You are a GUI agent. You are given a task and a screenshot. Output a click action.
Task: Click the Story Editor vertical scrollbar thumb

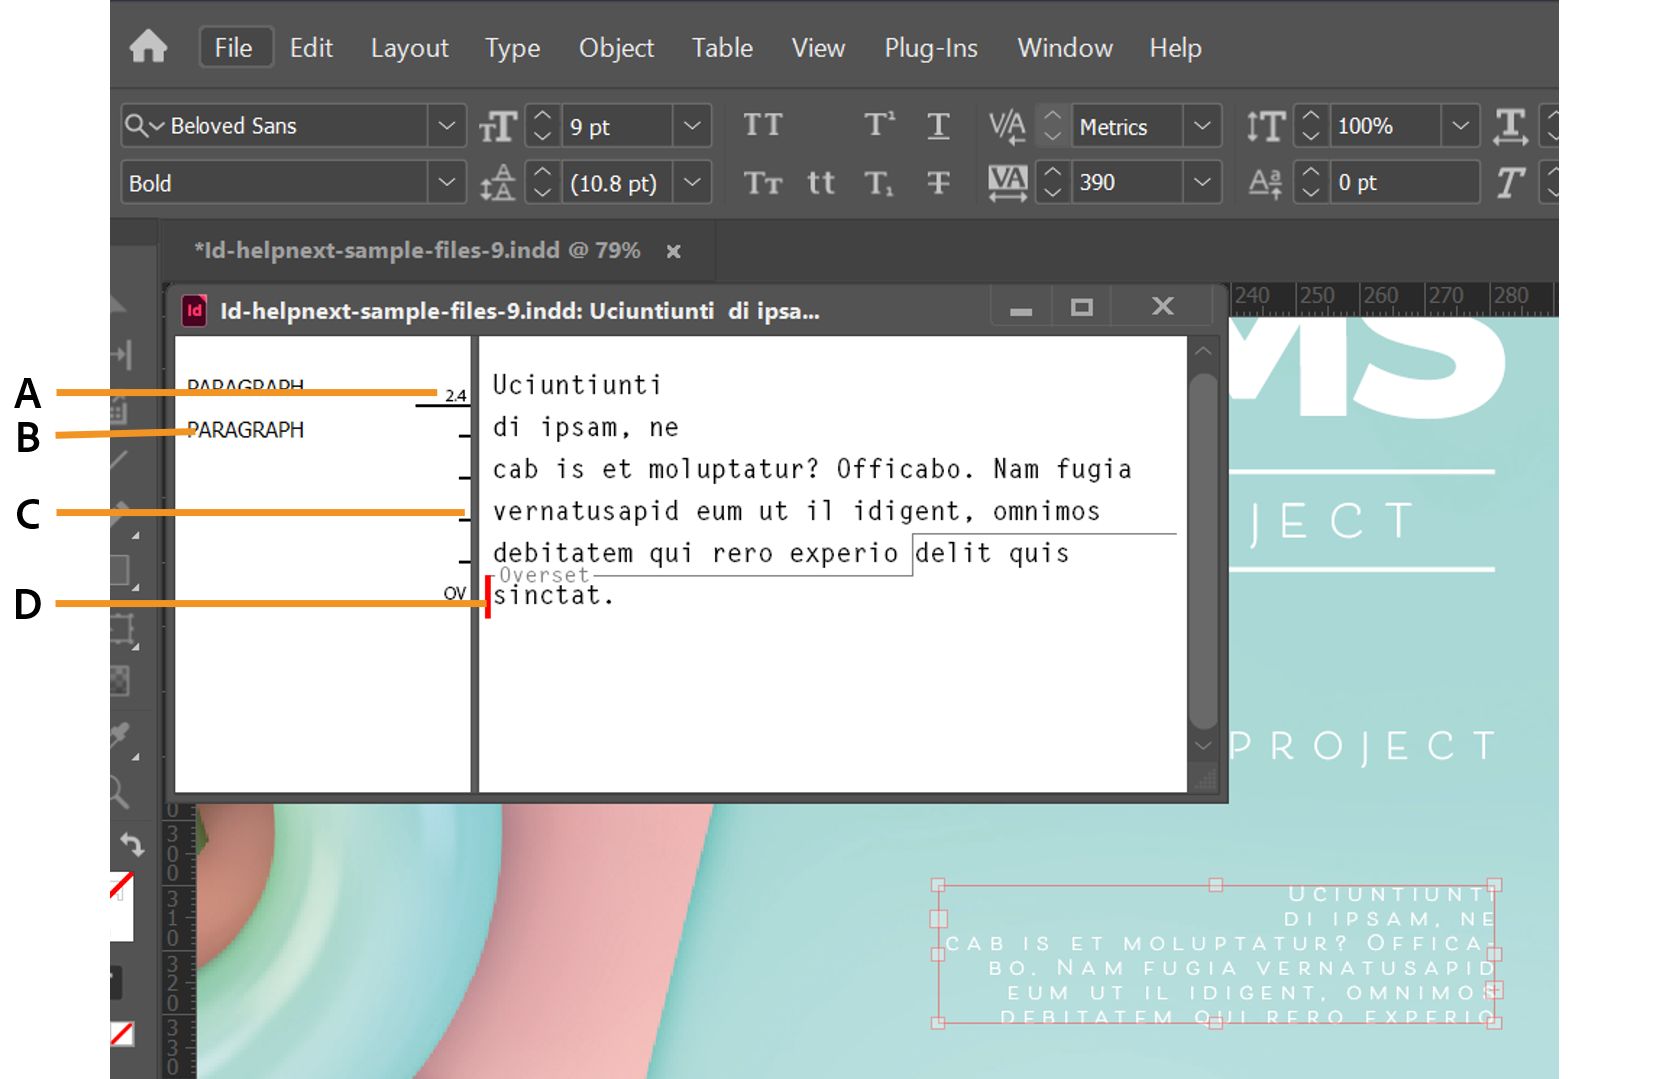point(1204,551)
